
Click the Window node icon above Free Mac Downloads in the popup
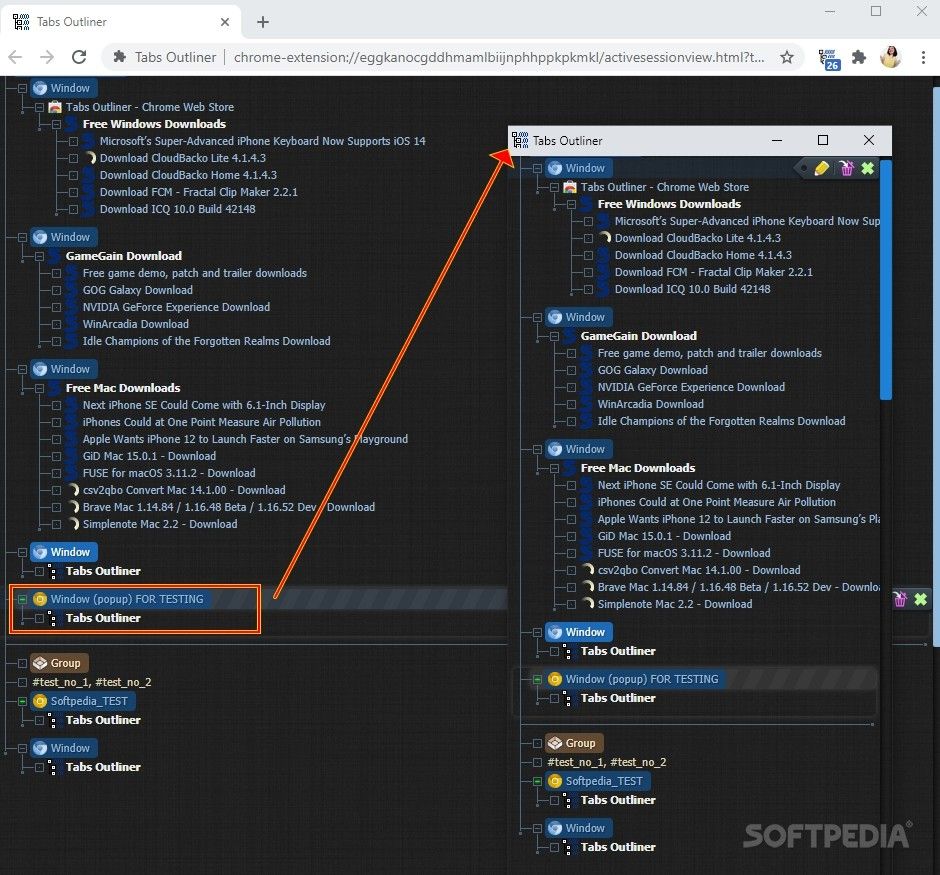click(555, 449)
